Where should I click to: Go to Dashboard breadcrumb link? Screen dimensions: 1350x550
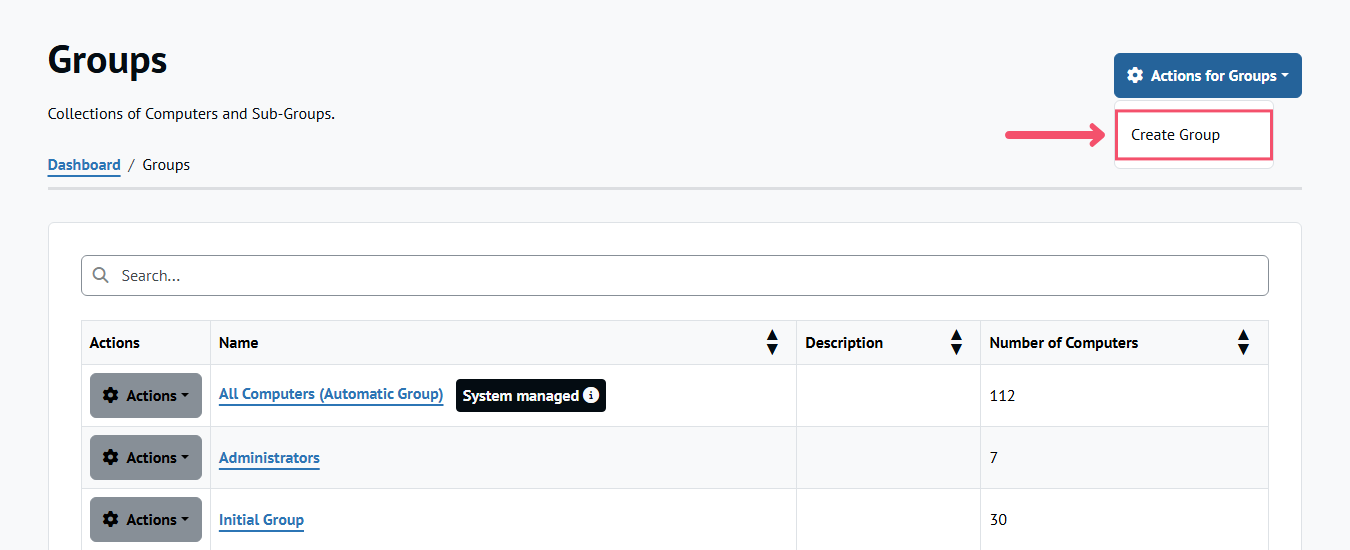click(84, 165)
